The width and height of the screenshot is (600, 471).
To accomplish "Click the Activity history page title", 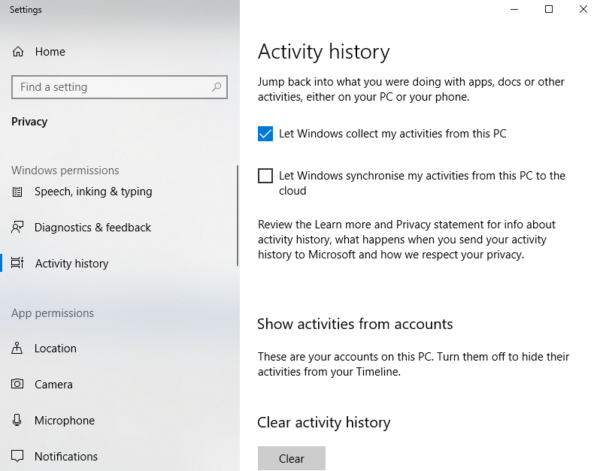I will 324,52.
